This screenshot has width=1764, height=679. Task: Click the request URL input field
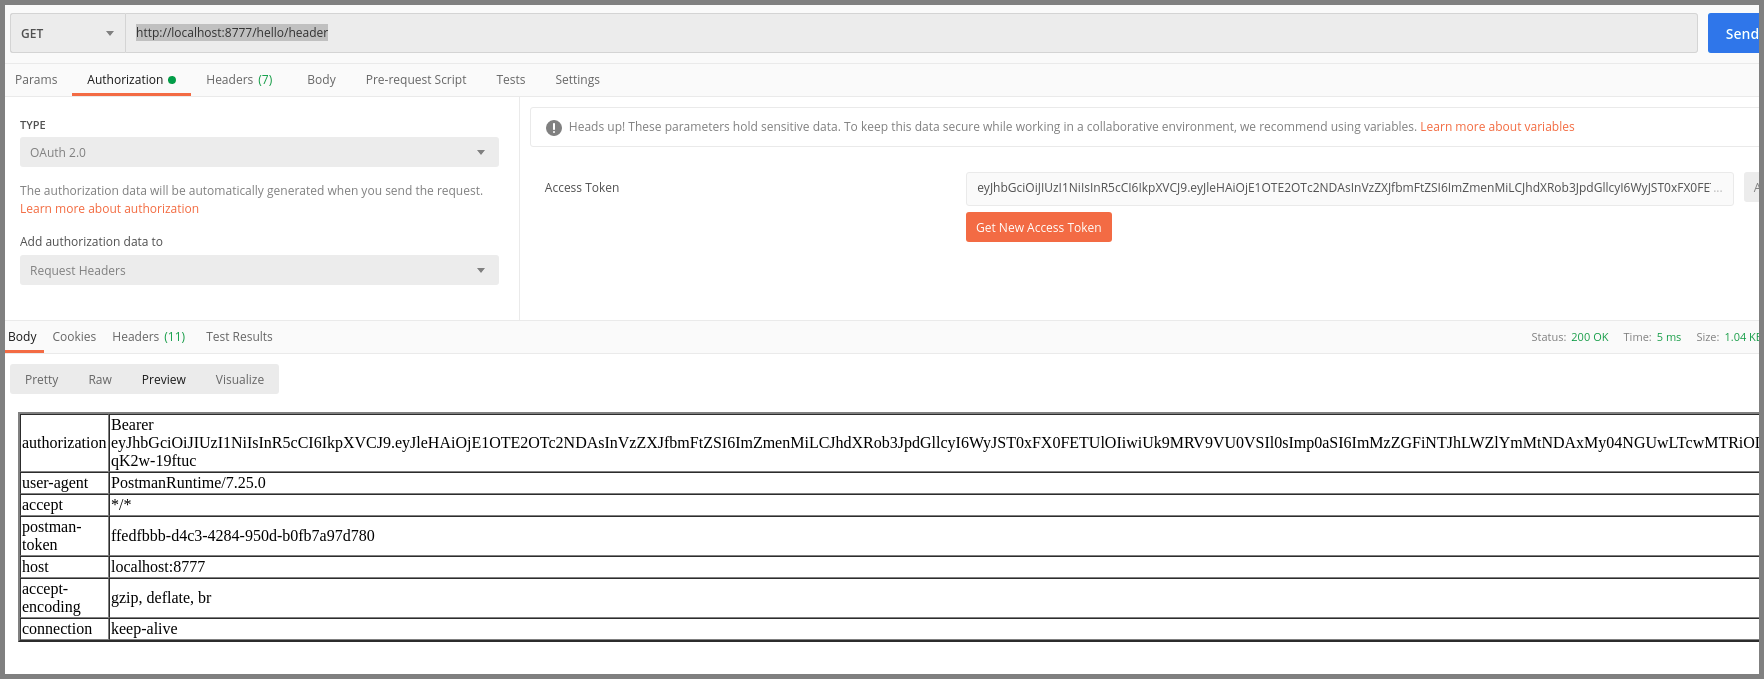coord(911,33)
